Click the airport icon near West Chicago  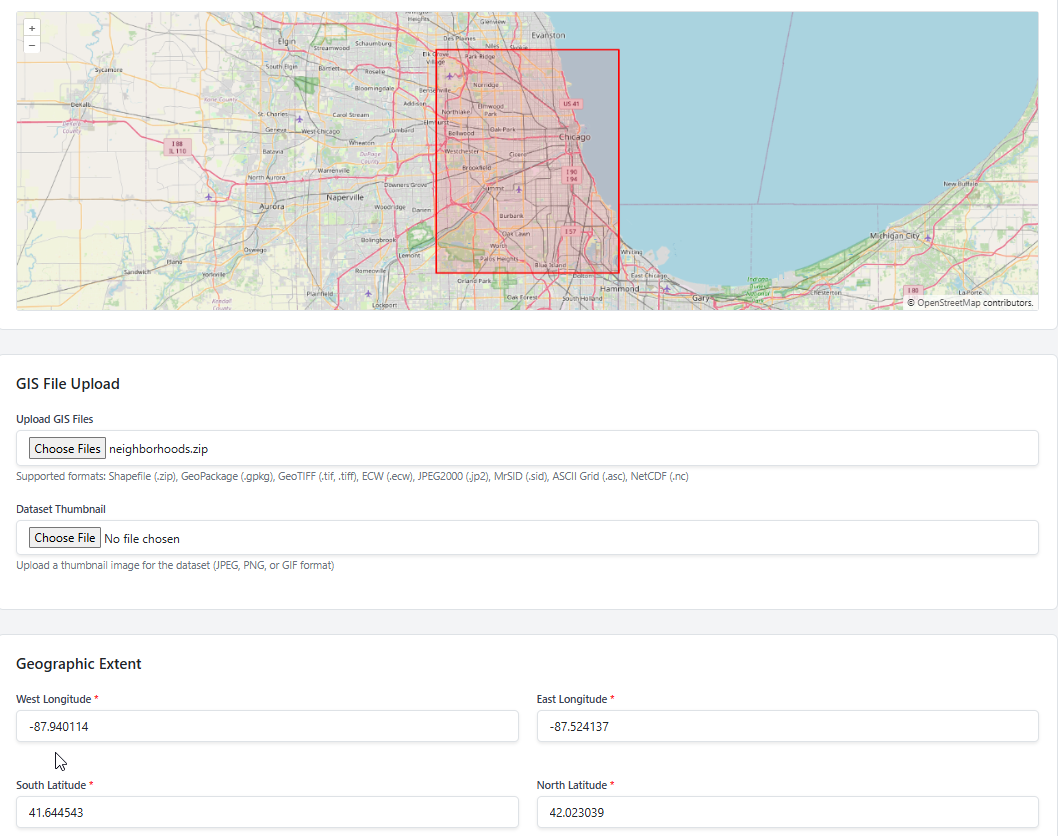click(299, 119)
